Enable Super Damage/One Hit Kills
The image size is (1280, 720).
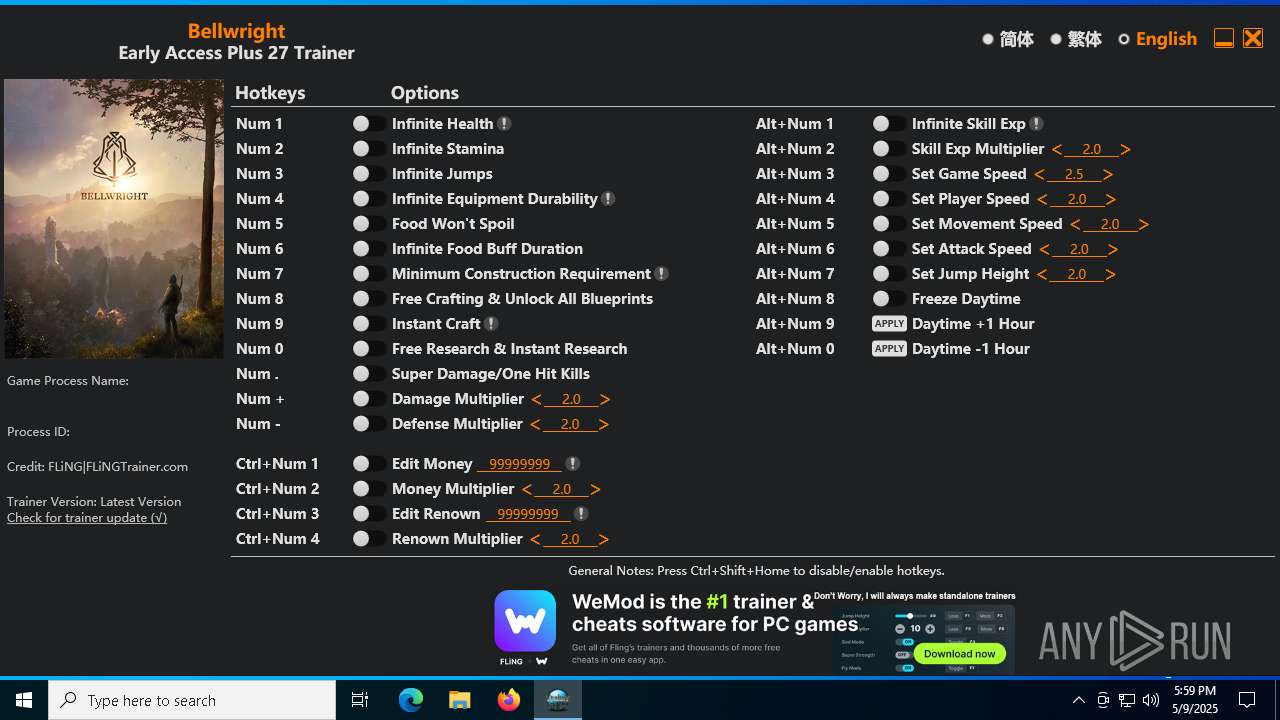(x=369, y=374)
